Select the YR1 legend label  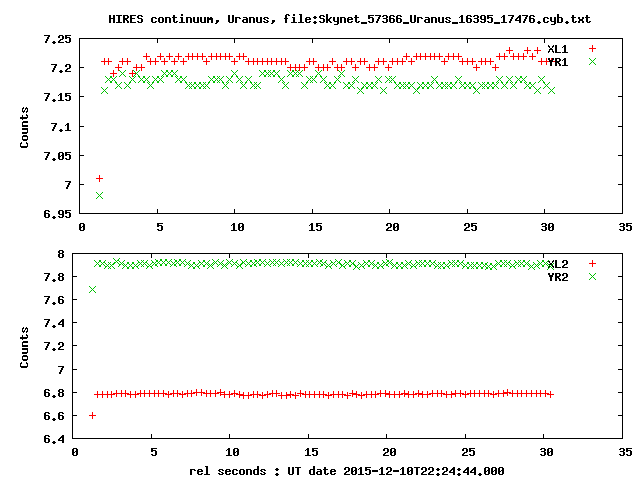tap(558, 62)
